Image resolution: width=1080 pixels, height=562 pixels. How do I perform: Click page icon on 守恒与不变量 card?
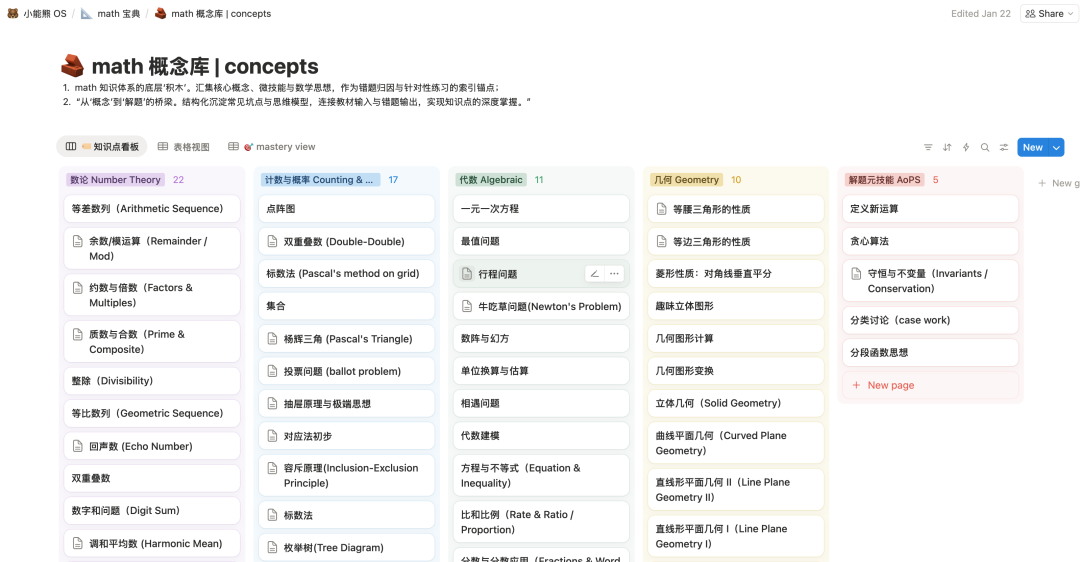(856, 273)
